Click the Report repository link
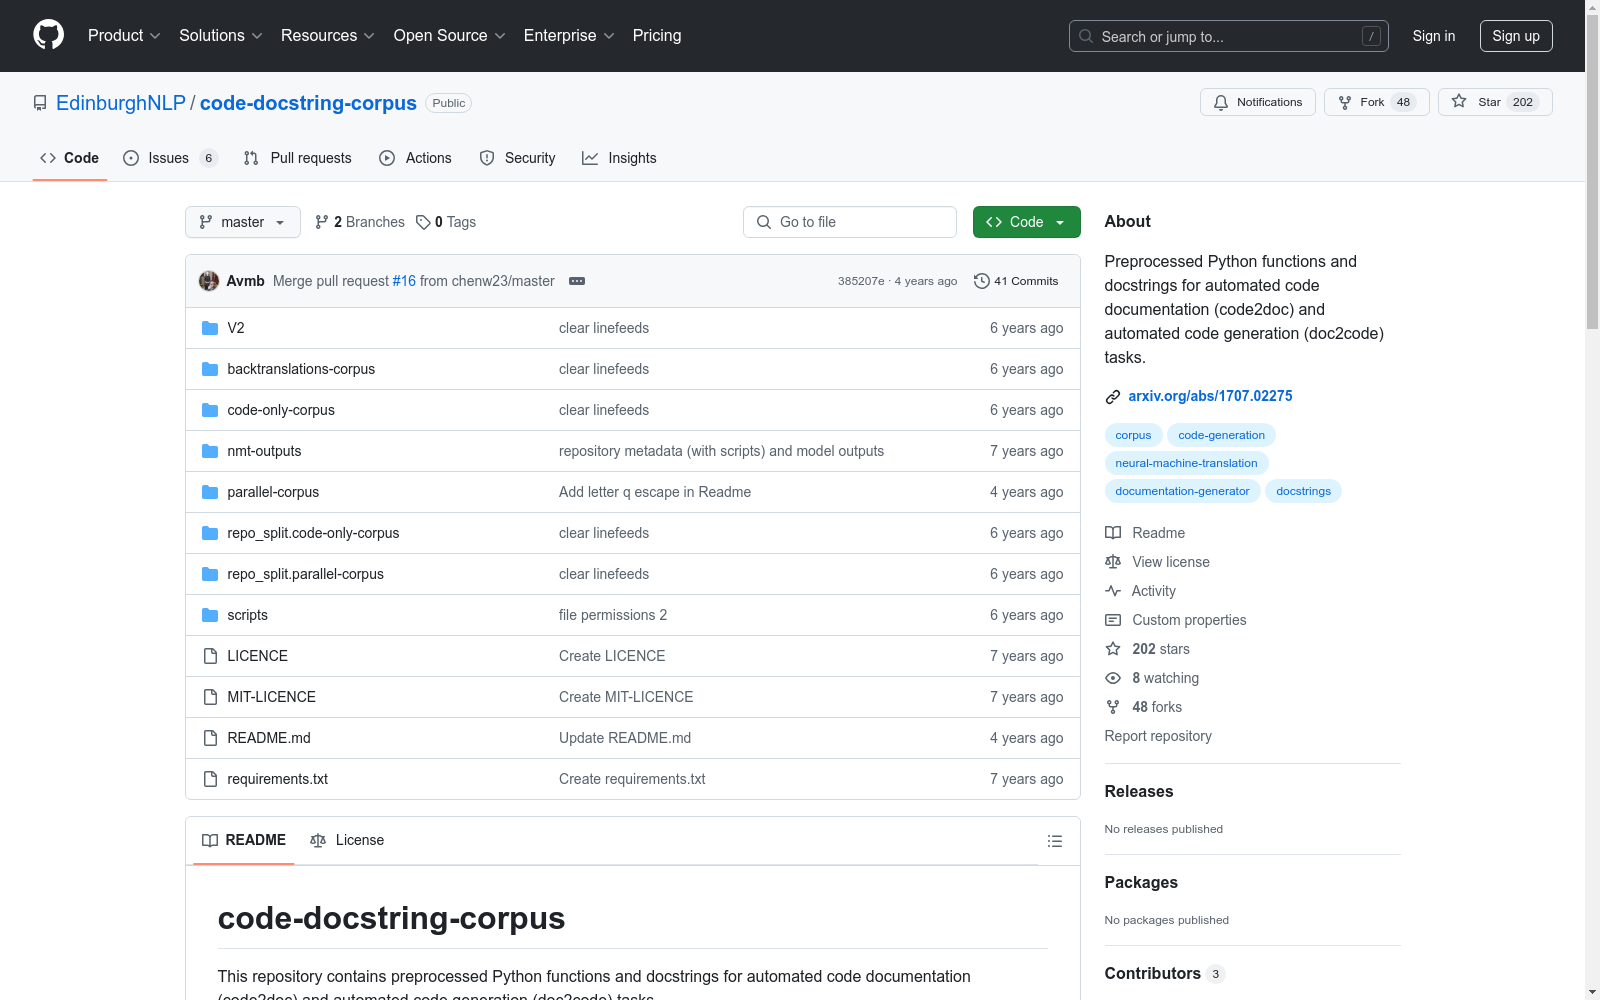1600x1000 pixels. pos(1158,736)
